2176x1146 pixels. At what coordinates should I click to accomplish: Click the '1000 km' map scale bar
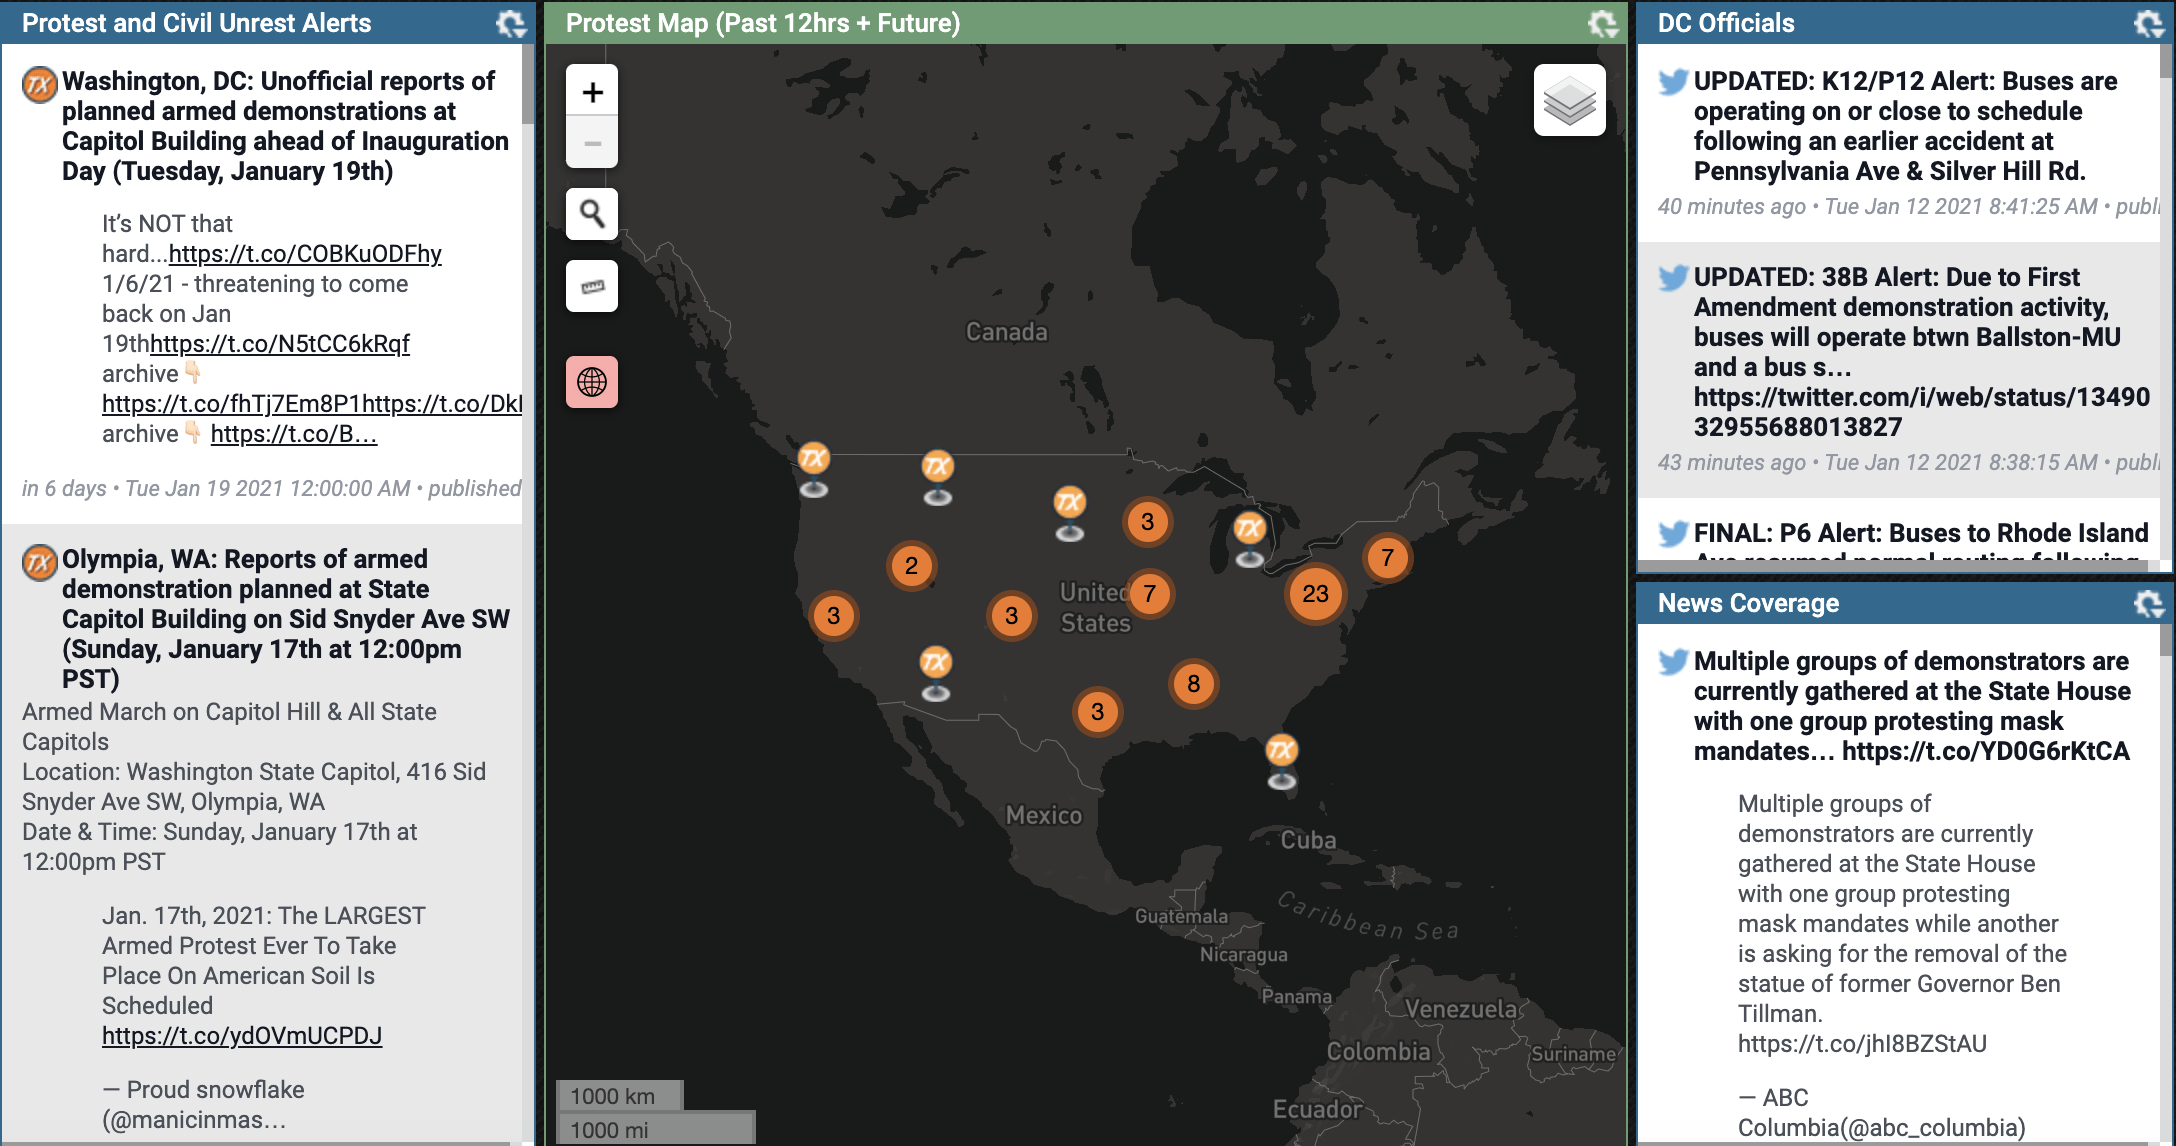click(619, 1096)
